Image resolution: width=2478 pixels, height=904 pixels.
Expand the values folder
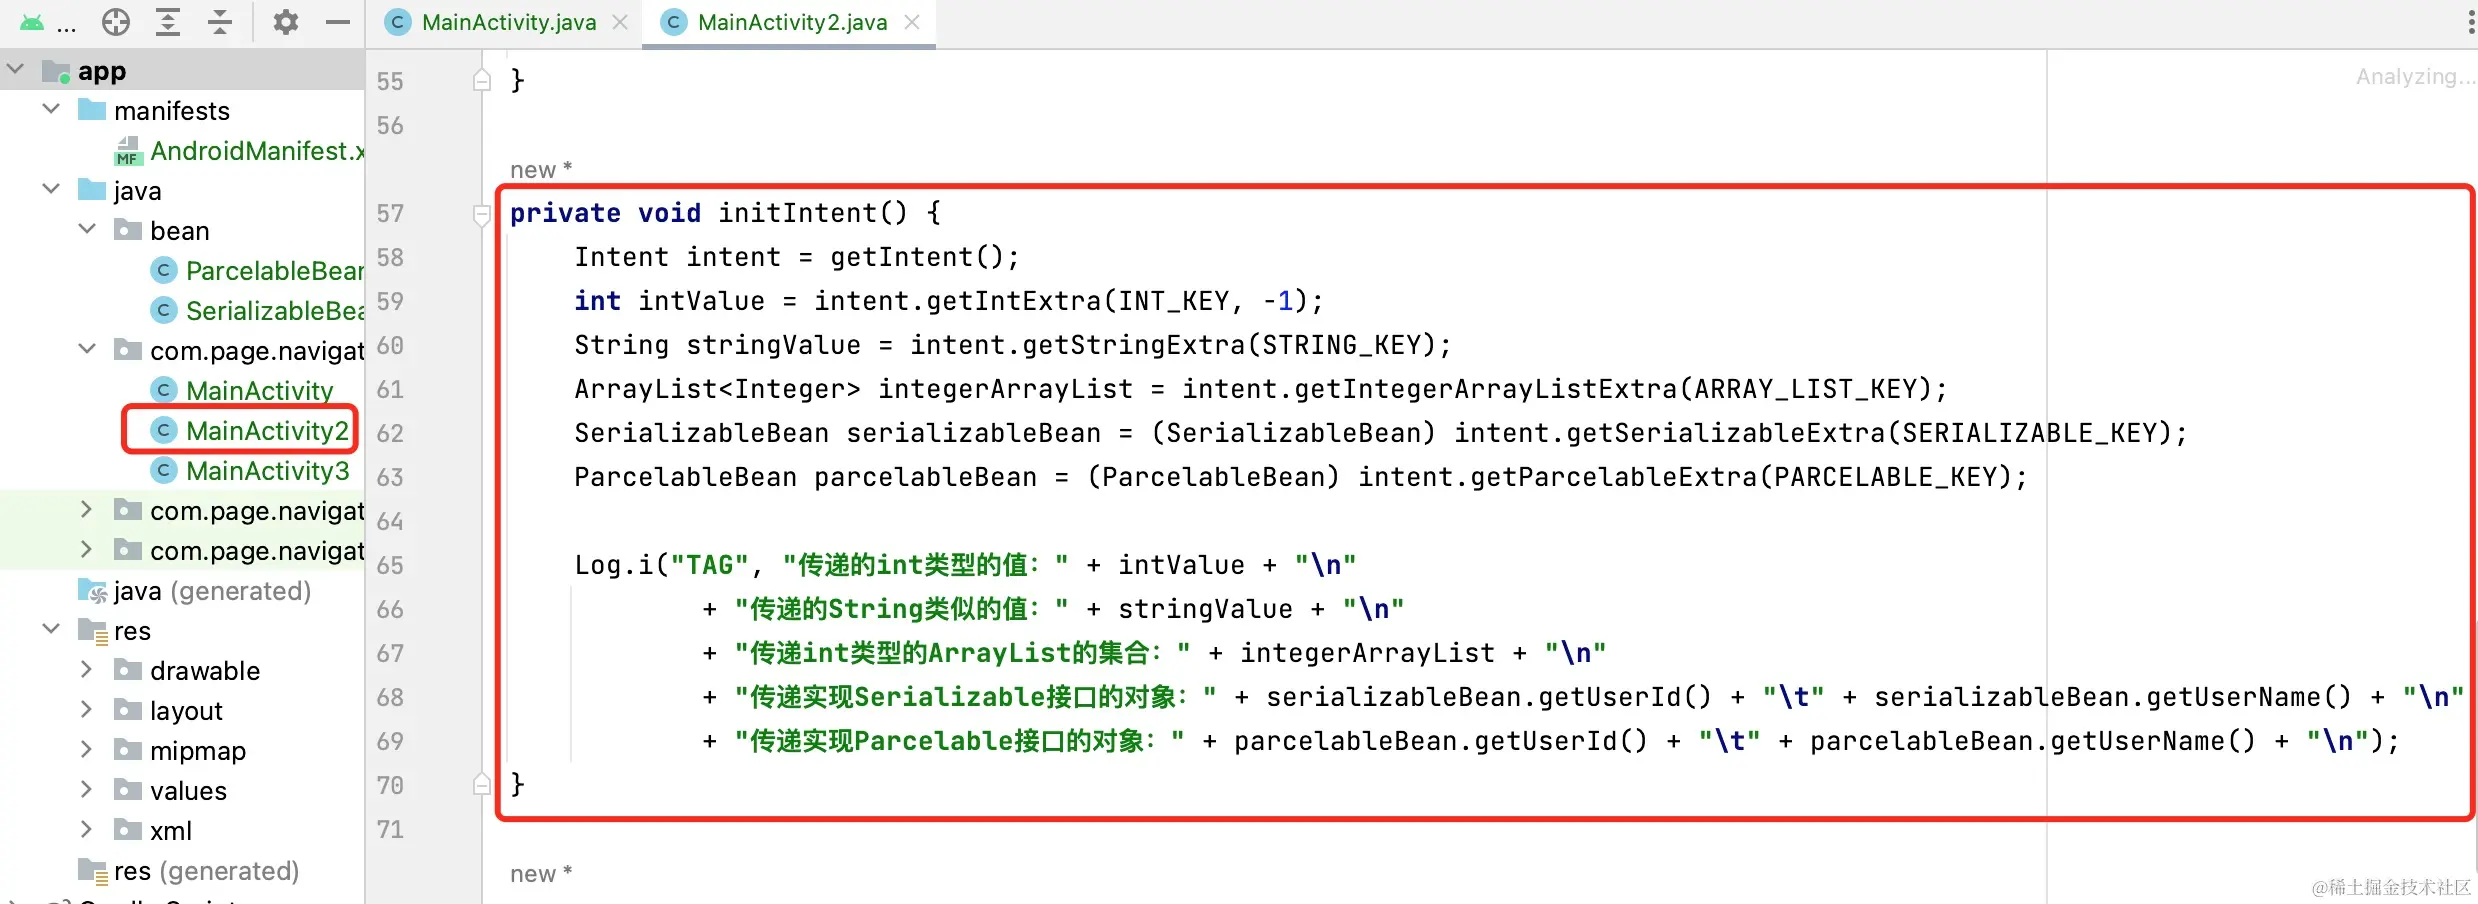point(86,789)
